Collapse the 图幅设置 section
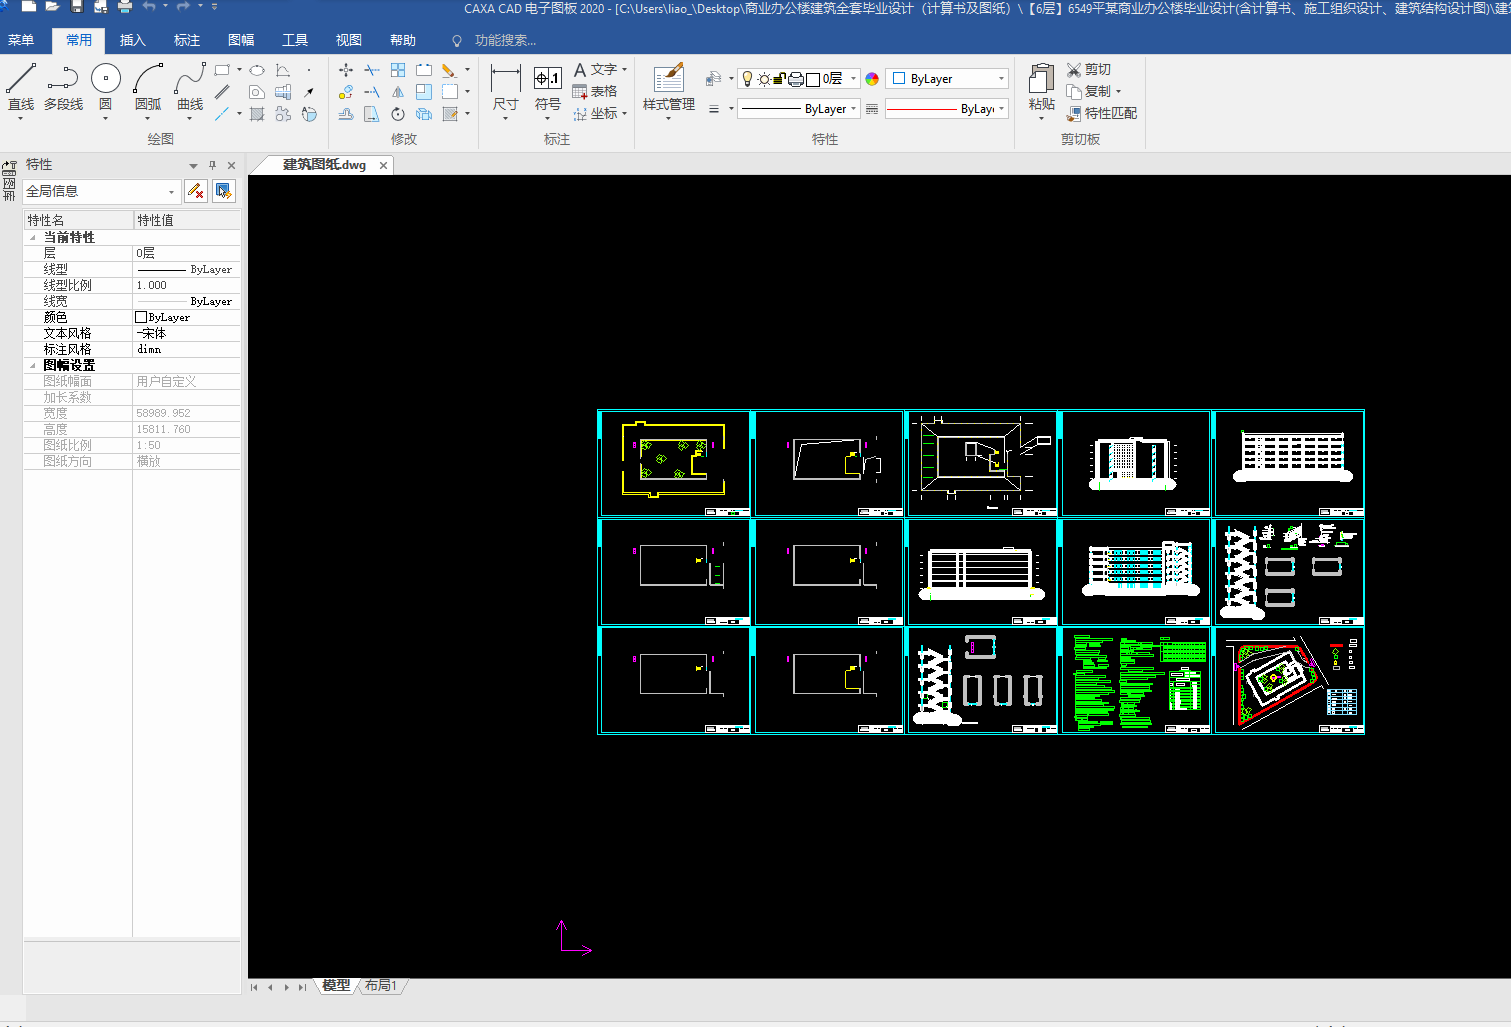1511x1027 pixels. pyautogui.click(x=32, y=365)
